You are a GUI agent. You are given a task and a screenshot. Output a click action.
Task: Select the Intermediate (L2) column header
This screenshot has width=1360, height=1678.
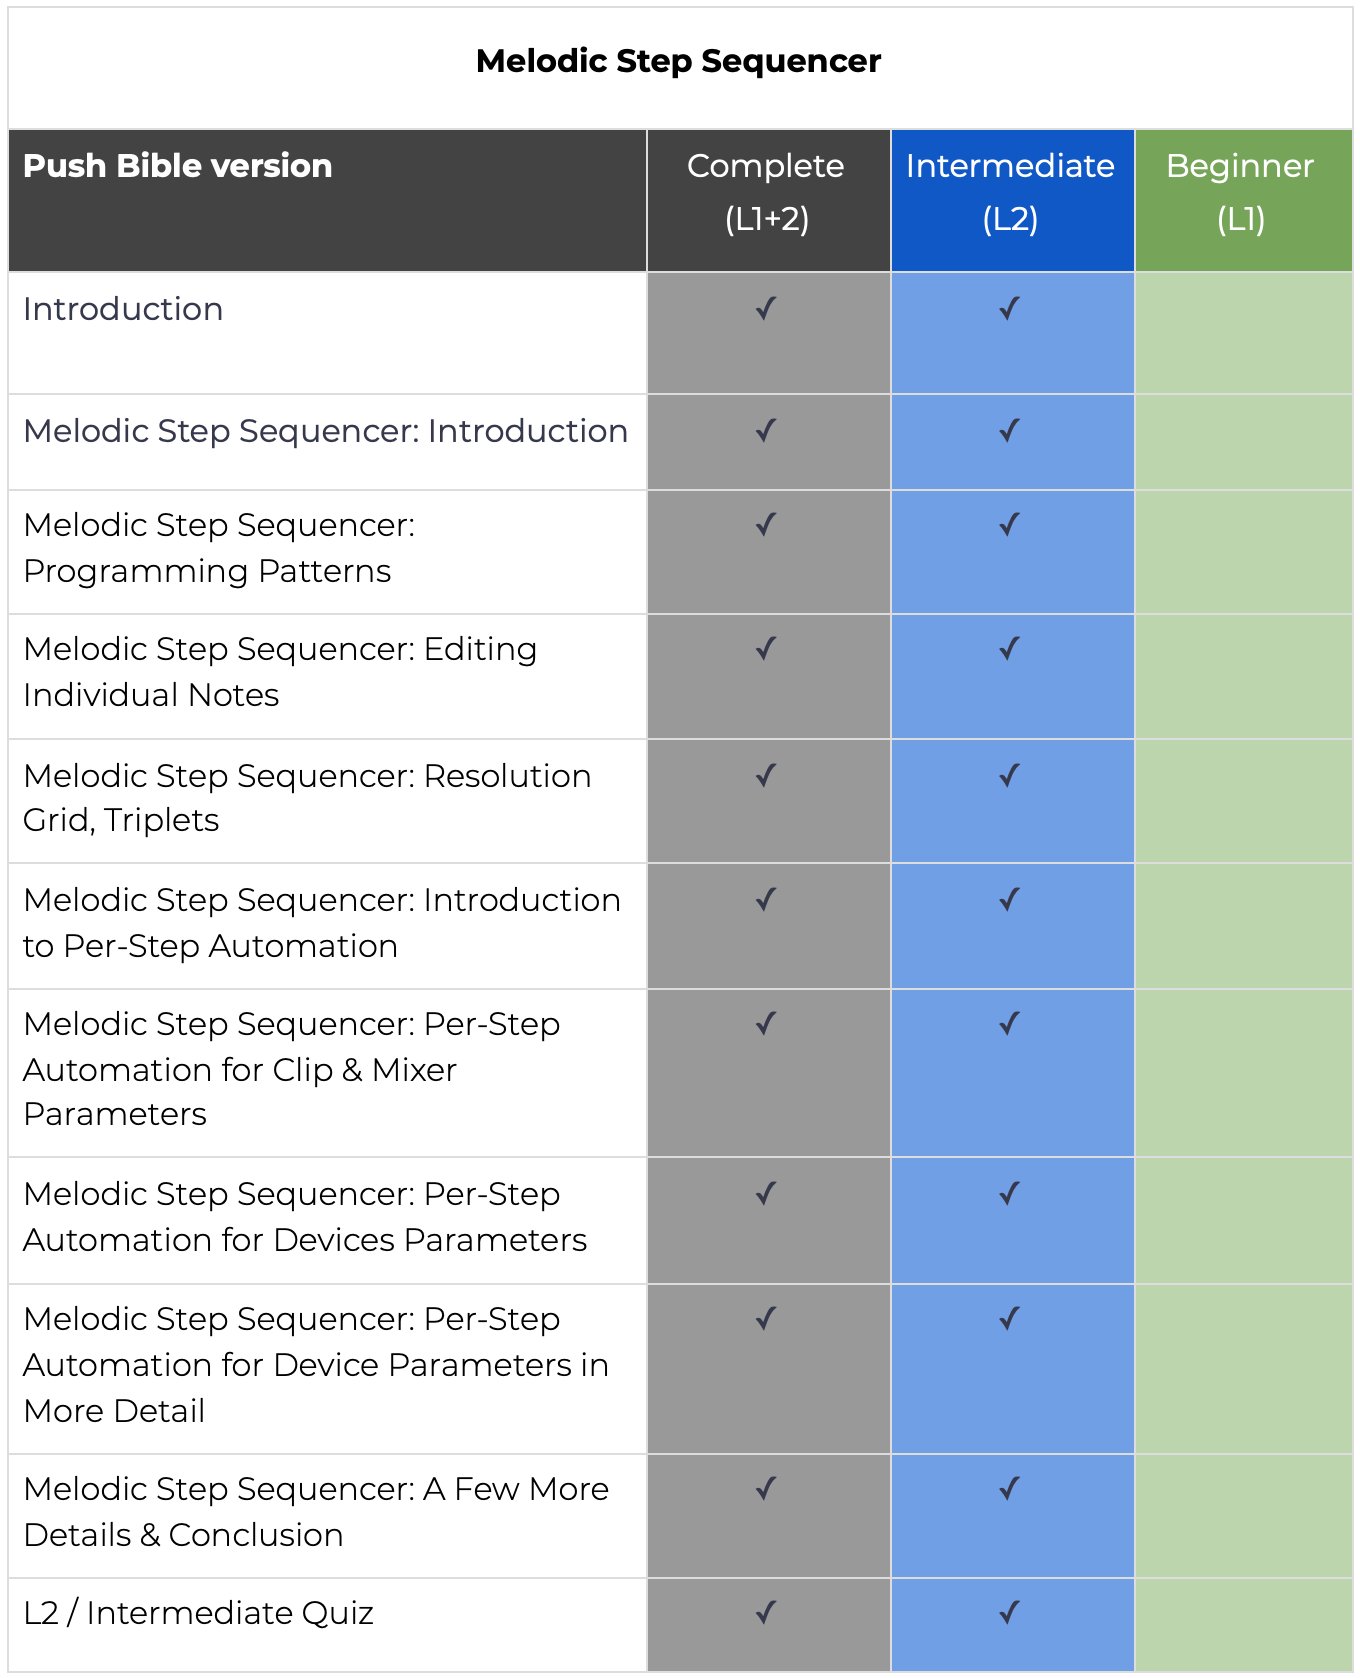click(x=1011, y=192)
